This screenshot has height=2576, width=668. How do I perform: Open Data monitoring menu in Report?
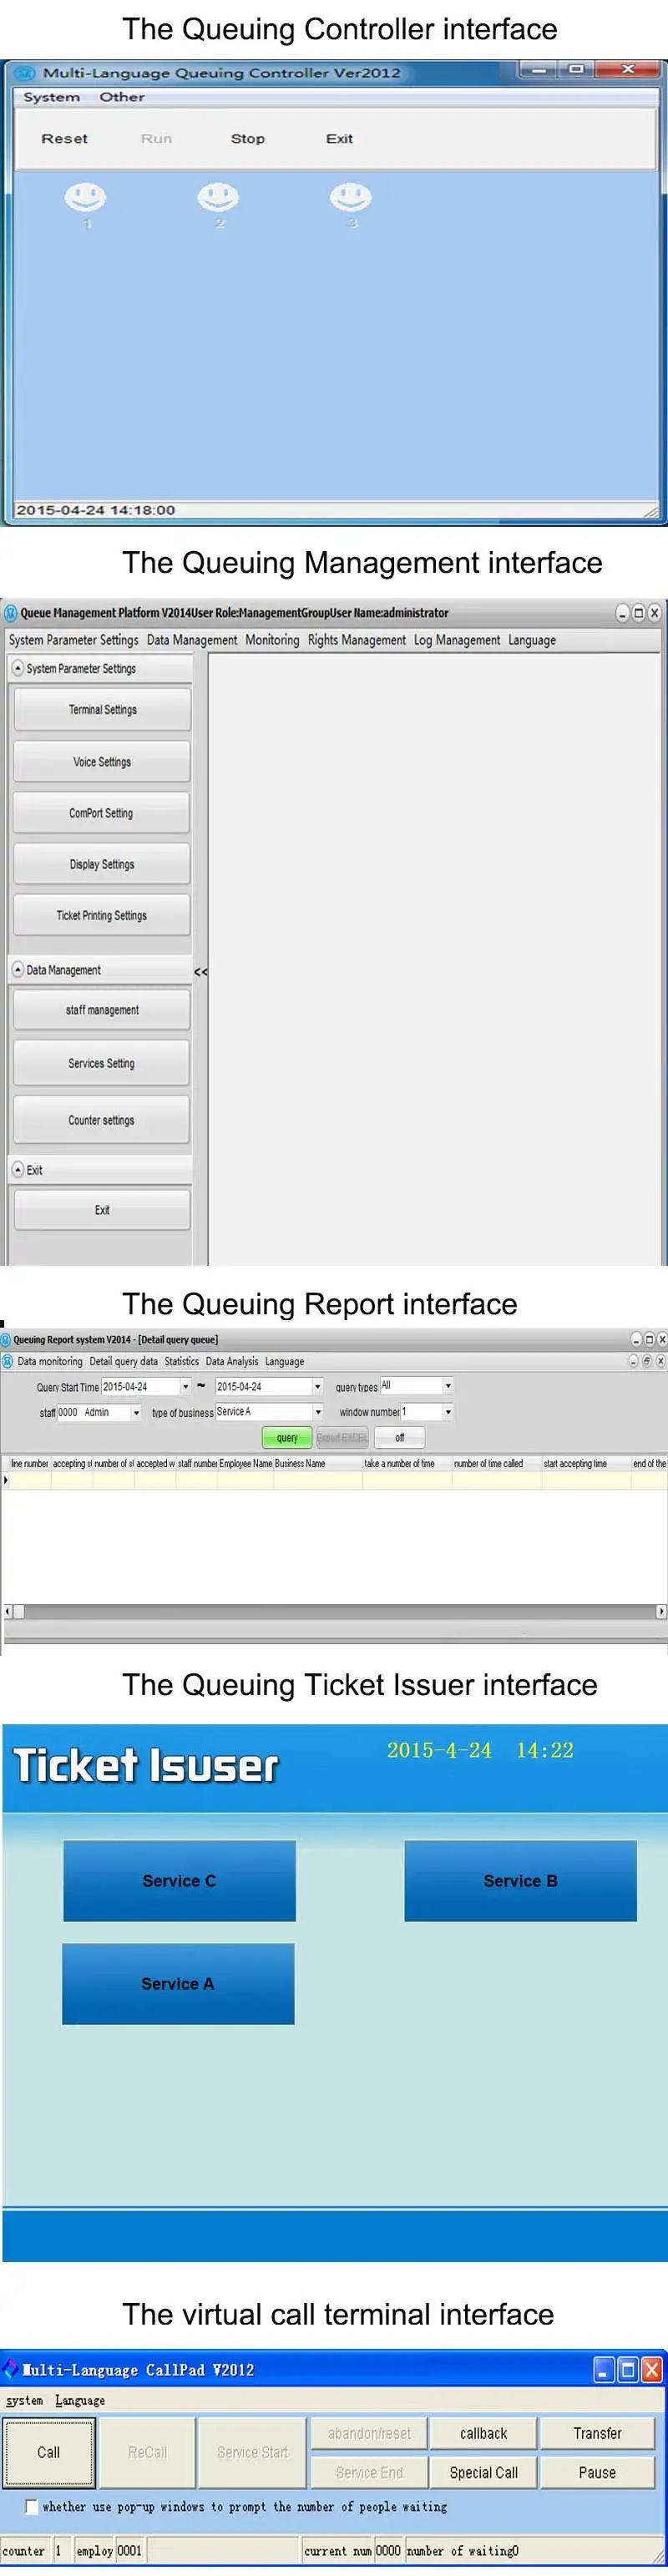50,1361
